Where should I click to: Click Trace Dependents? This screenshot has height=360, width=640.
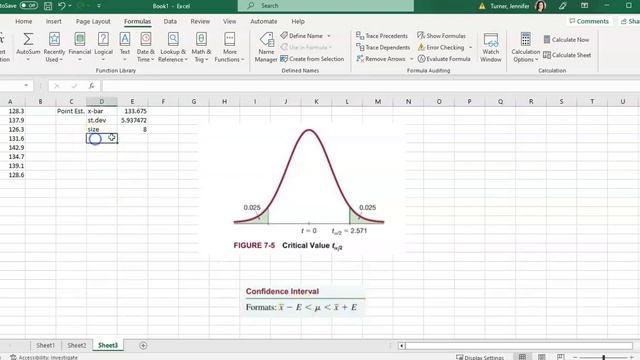383,47
